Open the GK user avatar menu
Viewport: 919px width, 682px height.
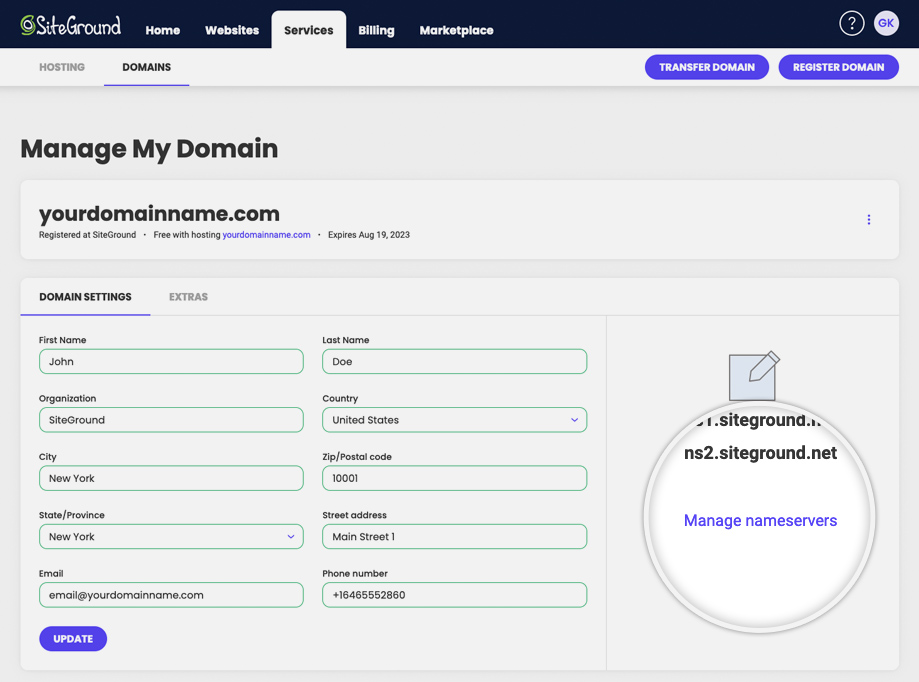pyautogui.click(x=886, y=23)
